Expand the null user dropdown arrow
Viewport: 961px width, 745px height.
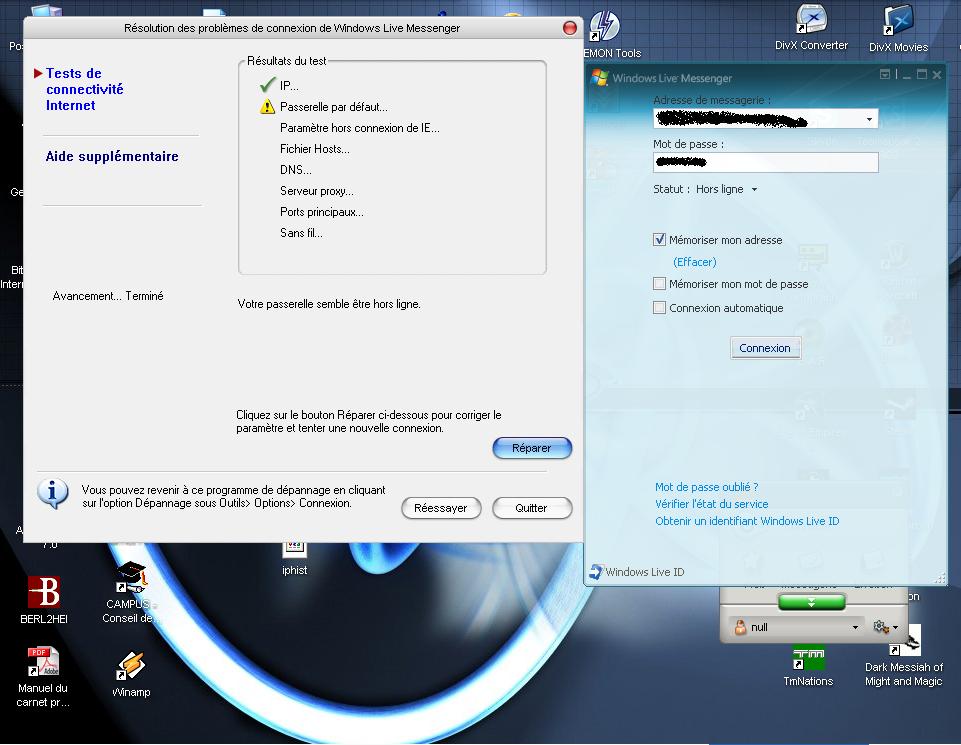pos(855,627)
